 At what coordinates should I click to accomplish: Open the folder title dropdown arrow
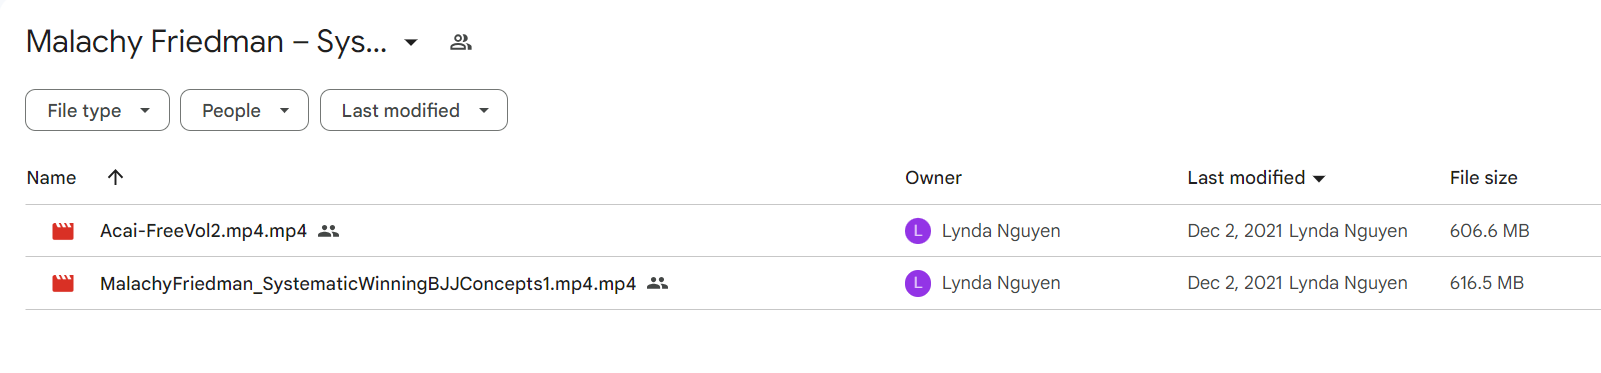click(x=411, y=42)
